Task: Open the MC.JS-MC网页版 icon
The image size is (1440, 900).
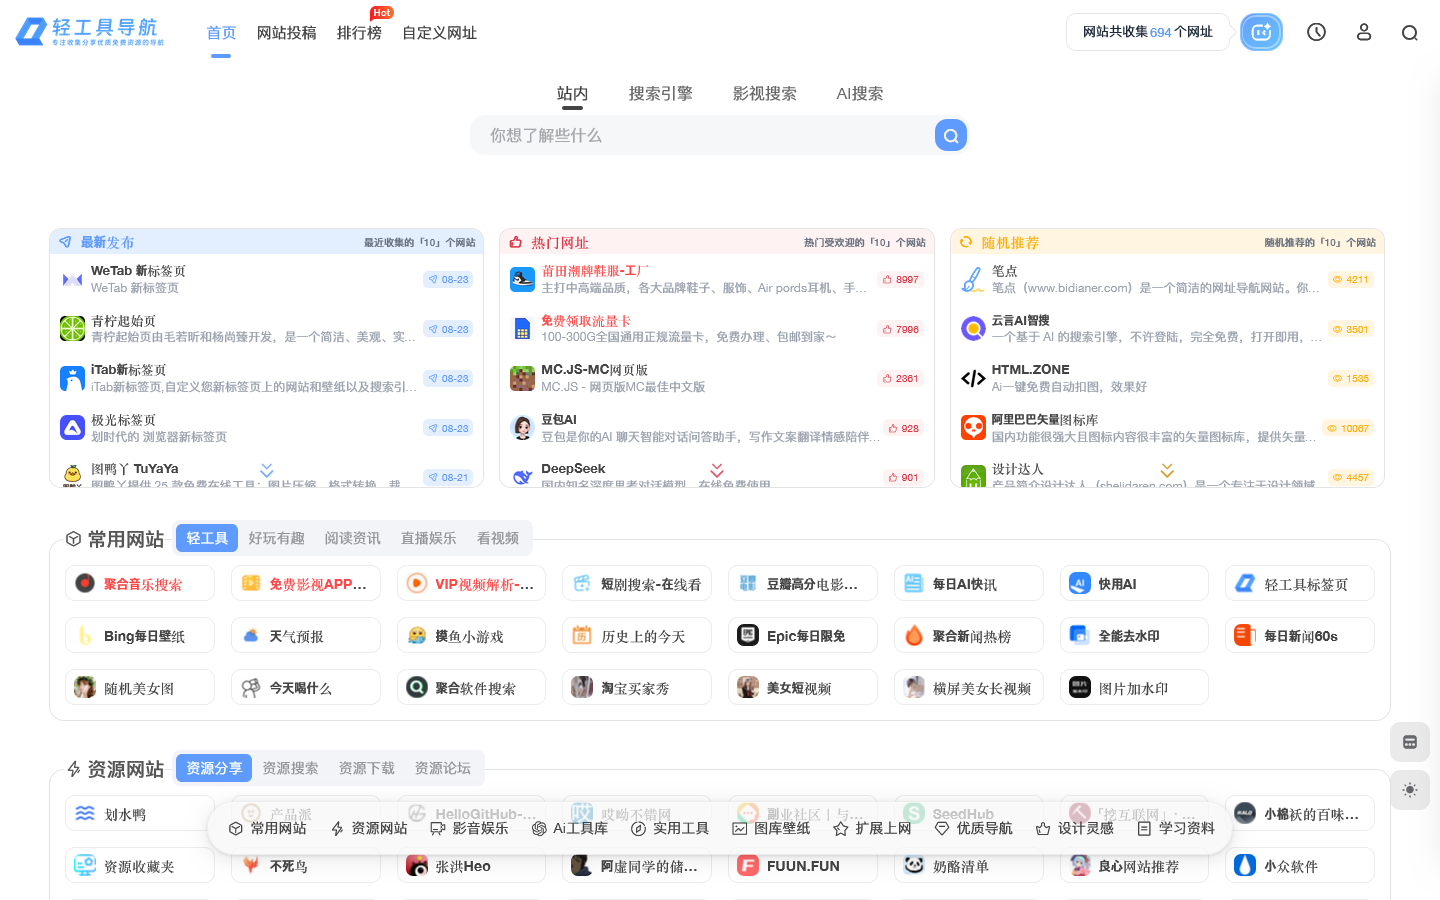Action: 522,378
